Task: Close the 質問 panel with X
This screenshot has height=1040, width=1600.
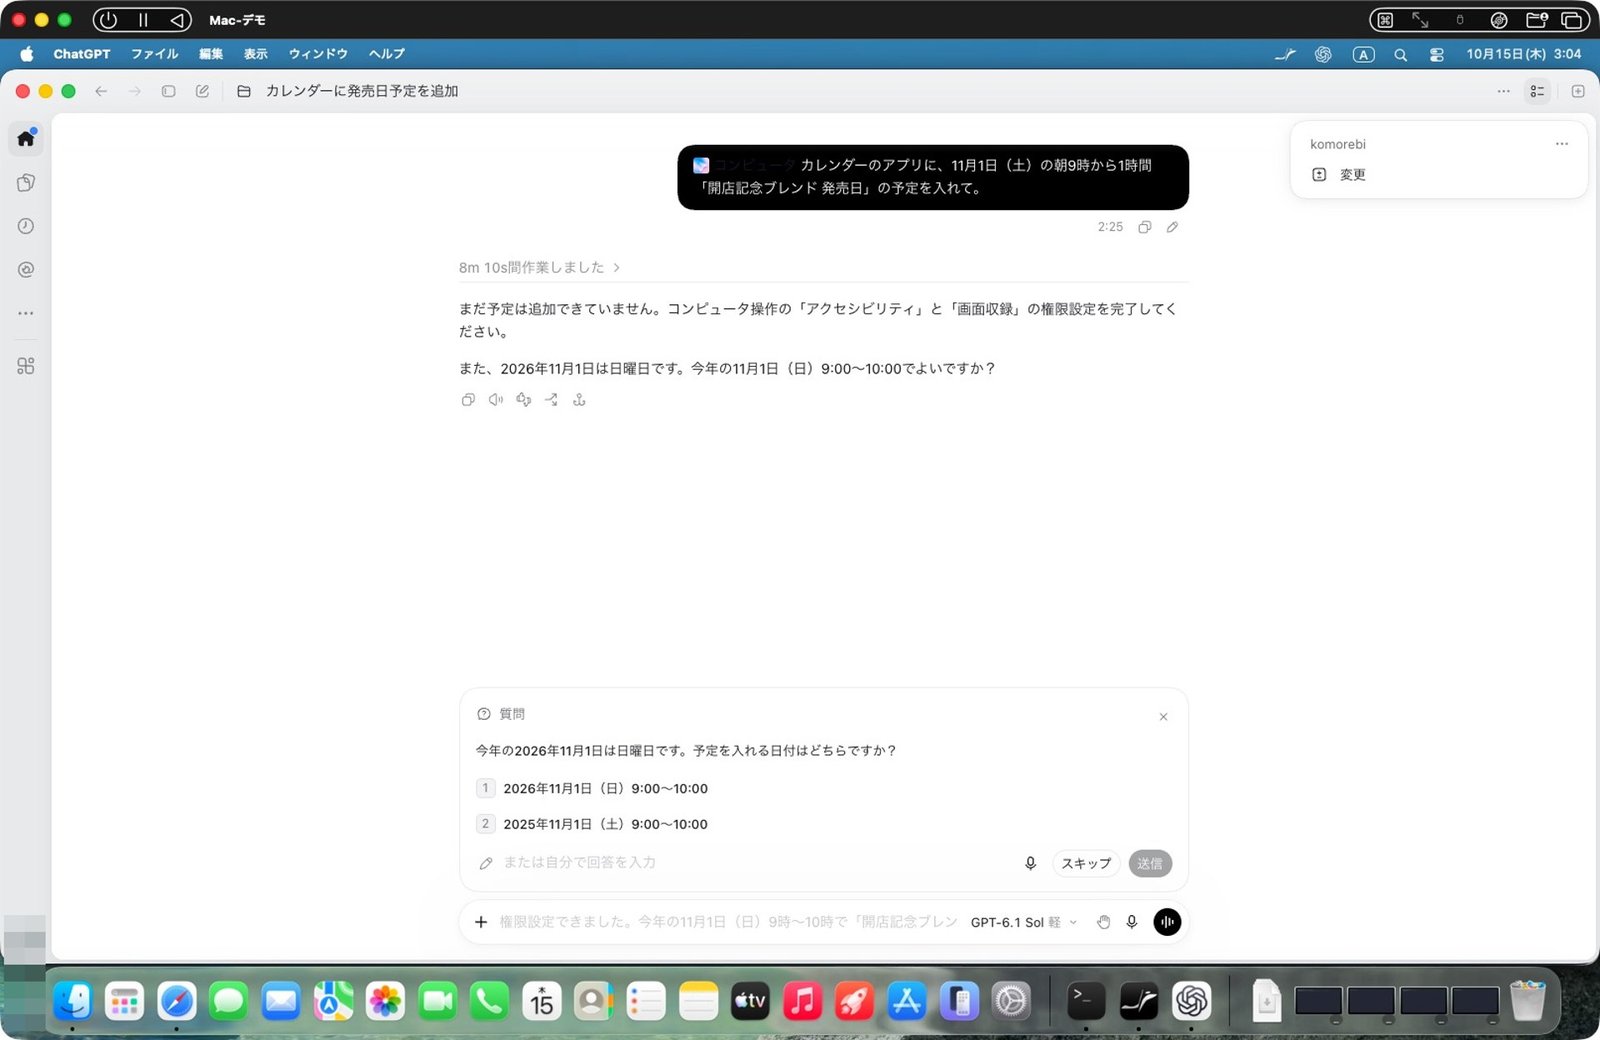Action: [1163, 717]
